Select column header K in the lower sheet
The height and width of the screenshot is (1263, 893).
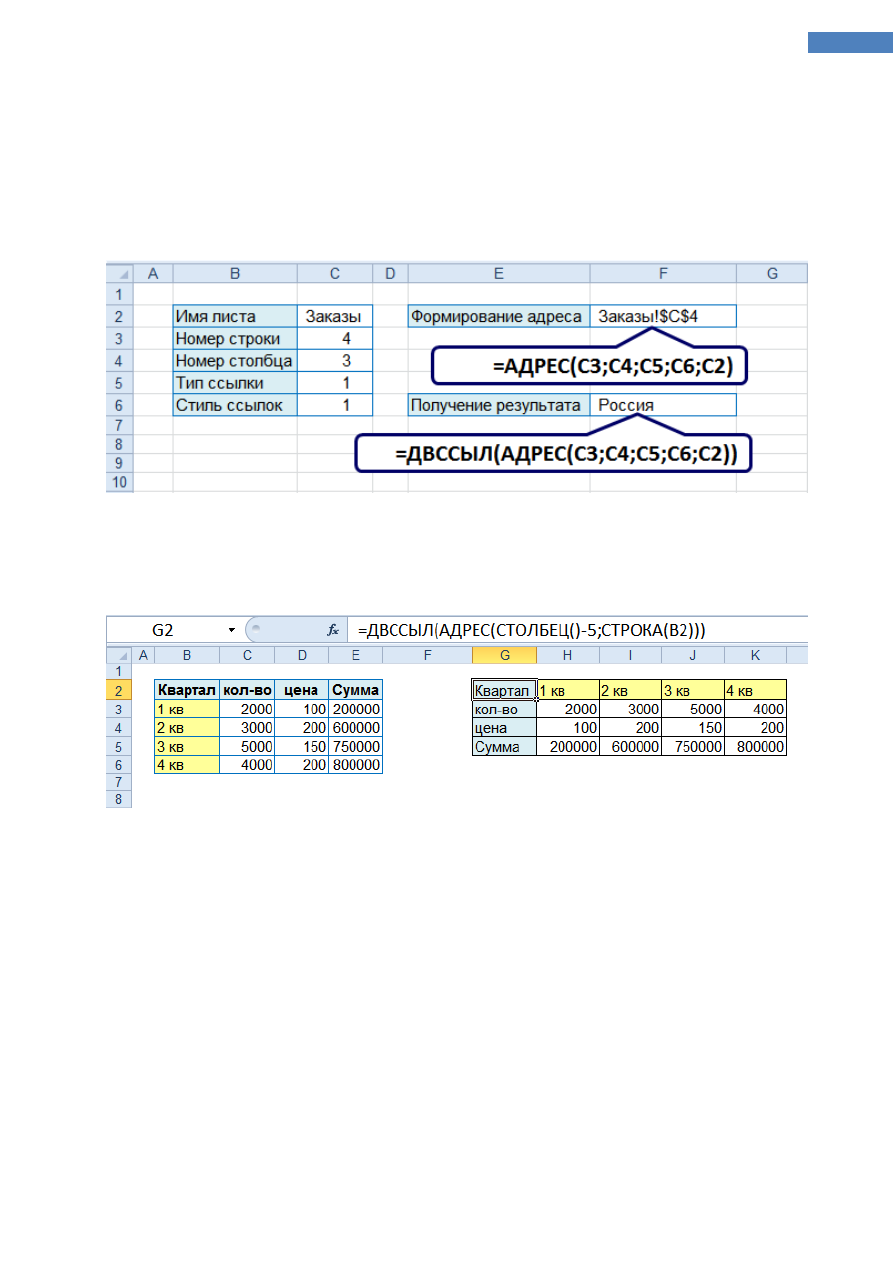(x=754, y=655)
